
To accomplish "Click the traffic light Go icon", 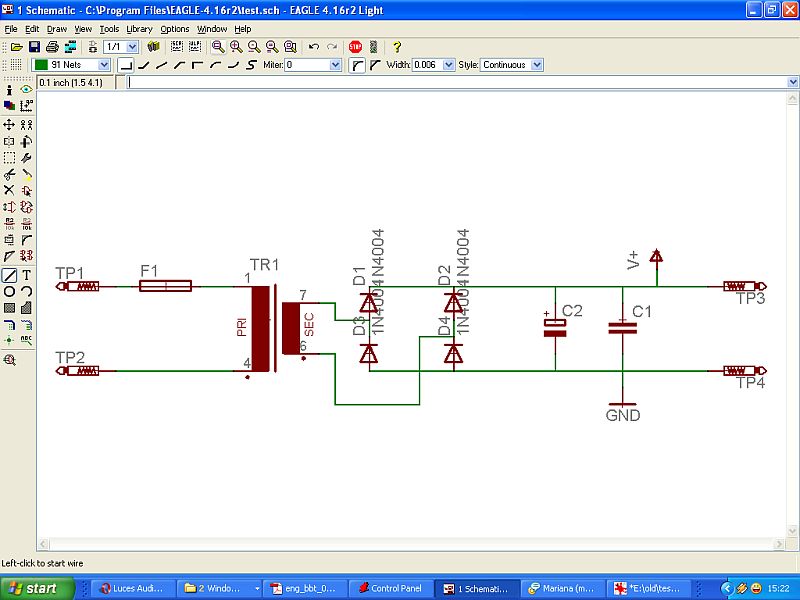I will click(x=373, y=47).
